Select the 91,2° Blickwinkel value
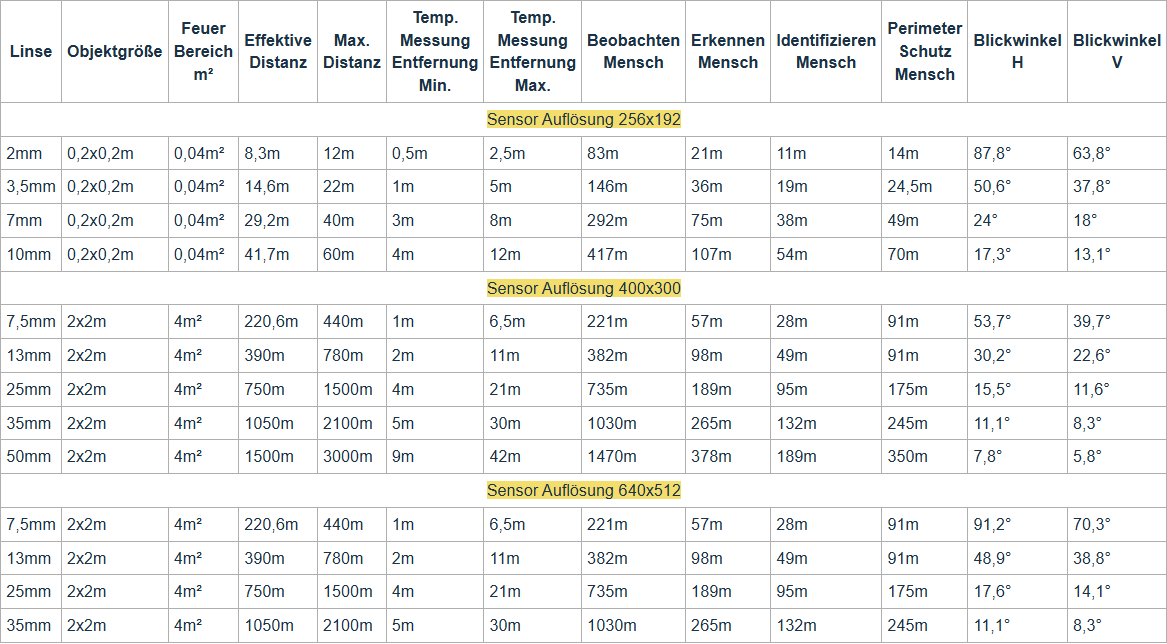Image resolution: width=1167 pixels, height=644 pixels. tap(992, 525)
